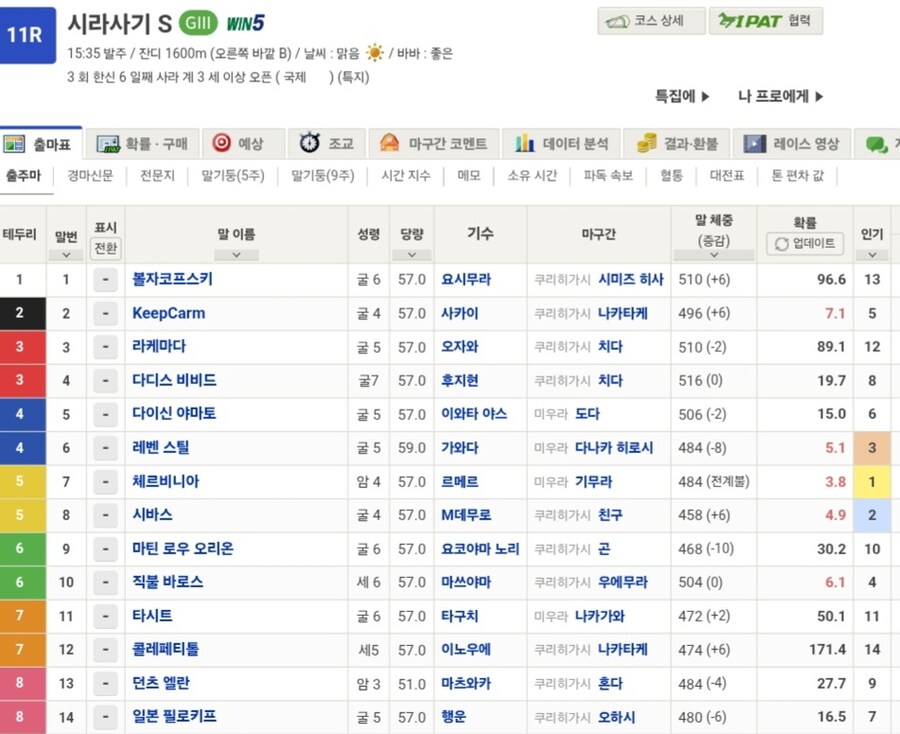Select the 조교 stopwatch icon
Image resolution: width=900 pixels, height=734 pixels.
[310, 143]
